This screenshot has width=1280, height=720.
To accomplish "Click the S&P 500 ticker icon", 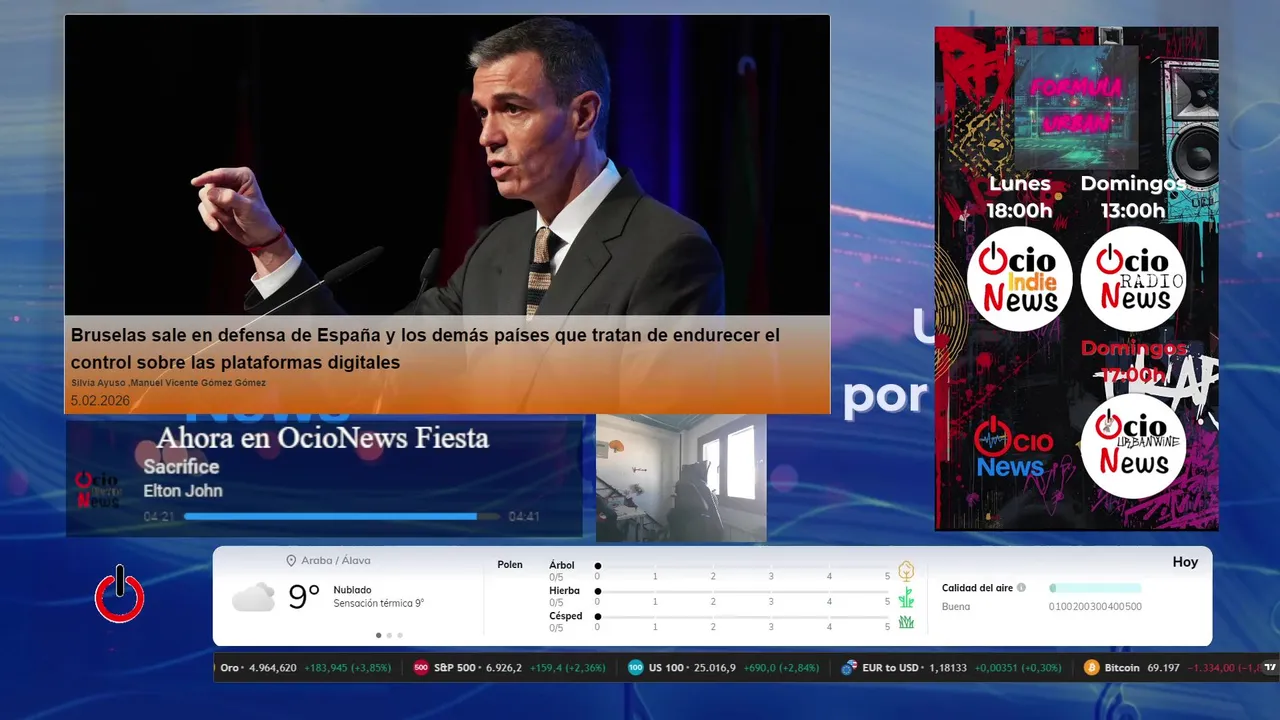I will [421, 667].
